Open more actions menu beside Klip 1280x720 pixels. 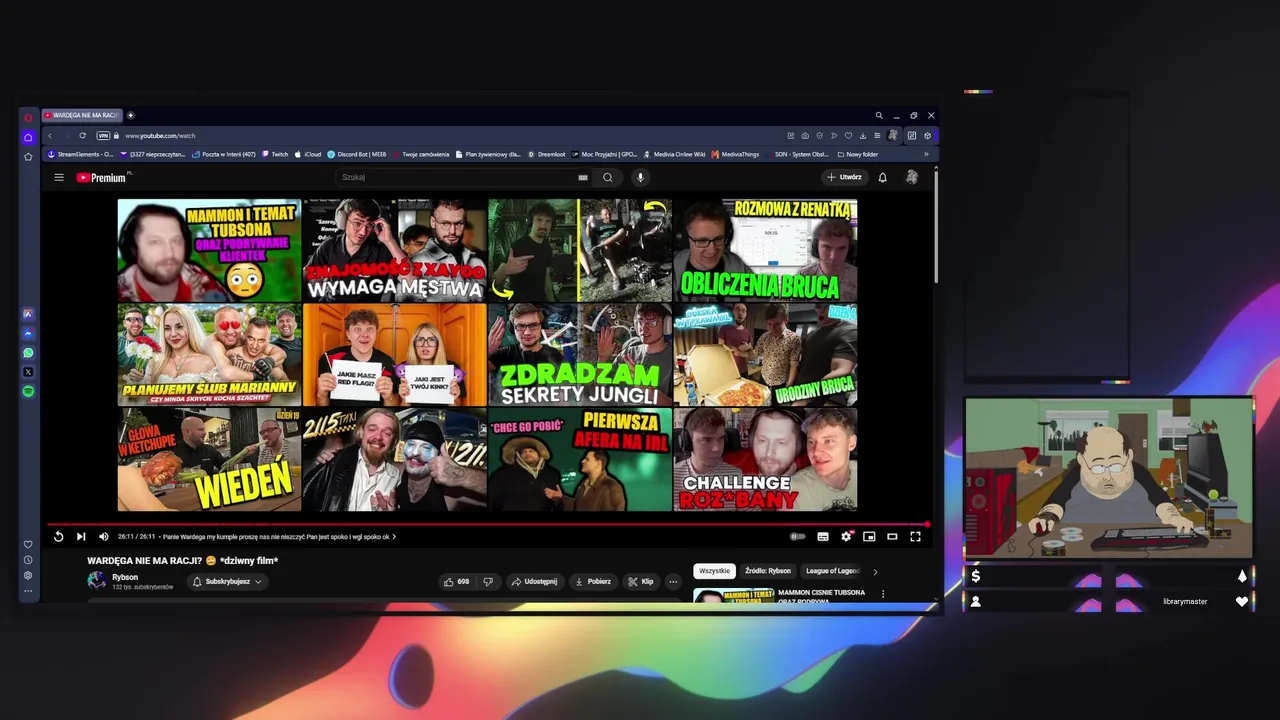pyautogui.click(x=673, y=581)
